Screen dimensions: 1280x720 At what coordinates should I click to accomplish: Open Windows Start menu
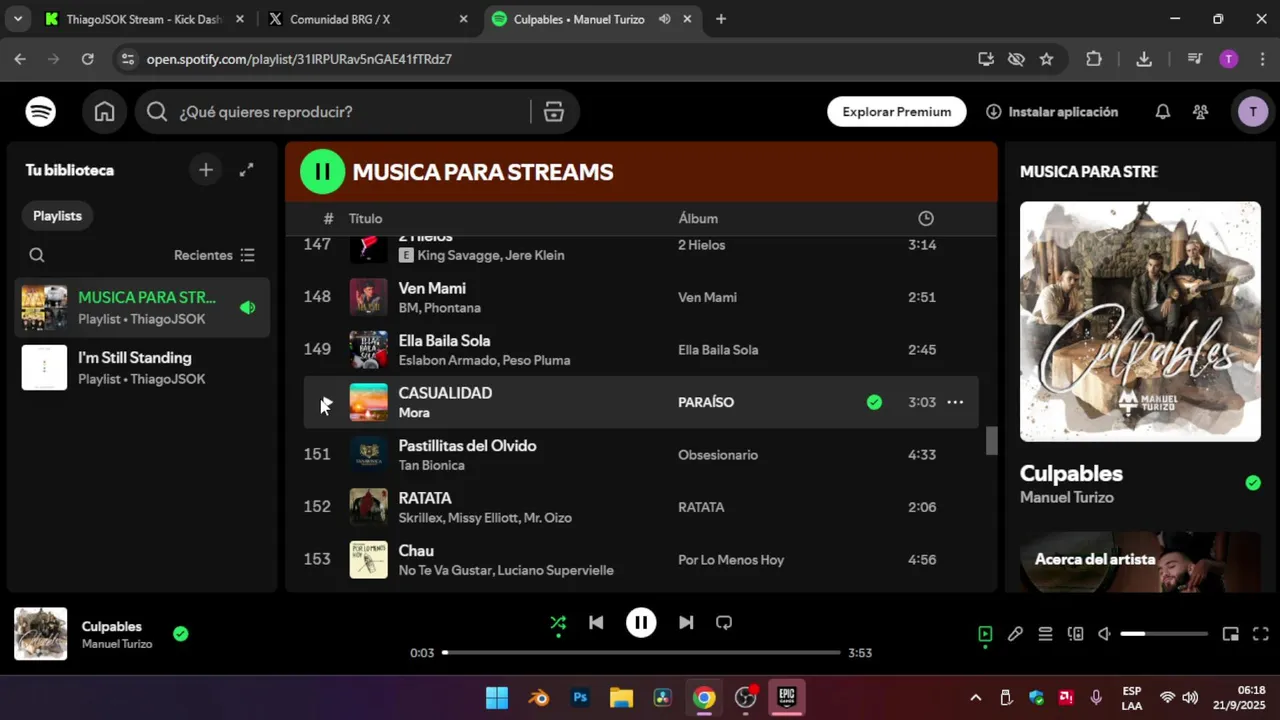[x=497, y=698]
